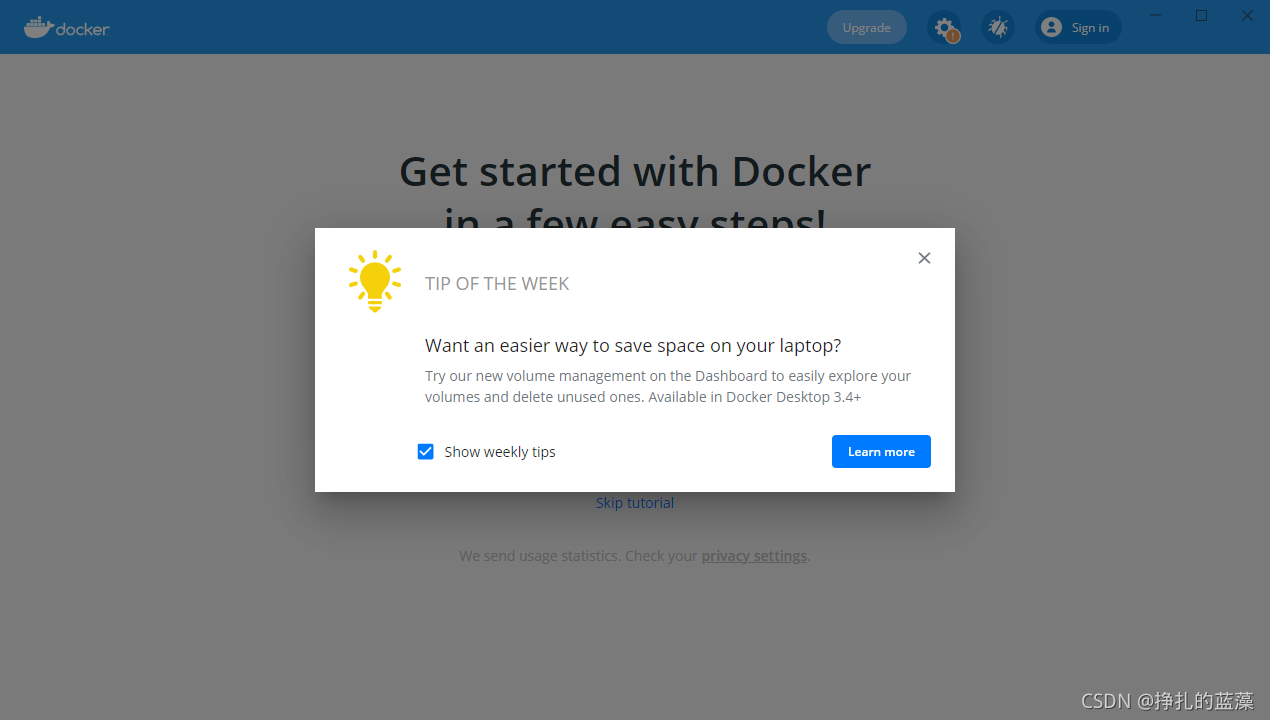Uncheck Show weekly tips checkbox
The height and width of the screenshot is (720, 1270).
426,452
